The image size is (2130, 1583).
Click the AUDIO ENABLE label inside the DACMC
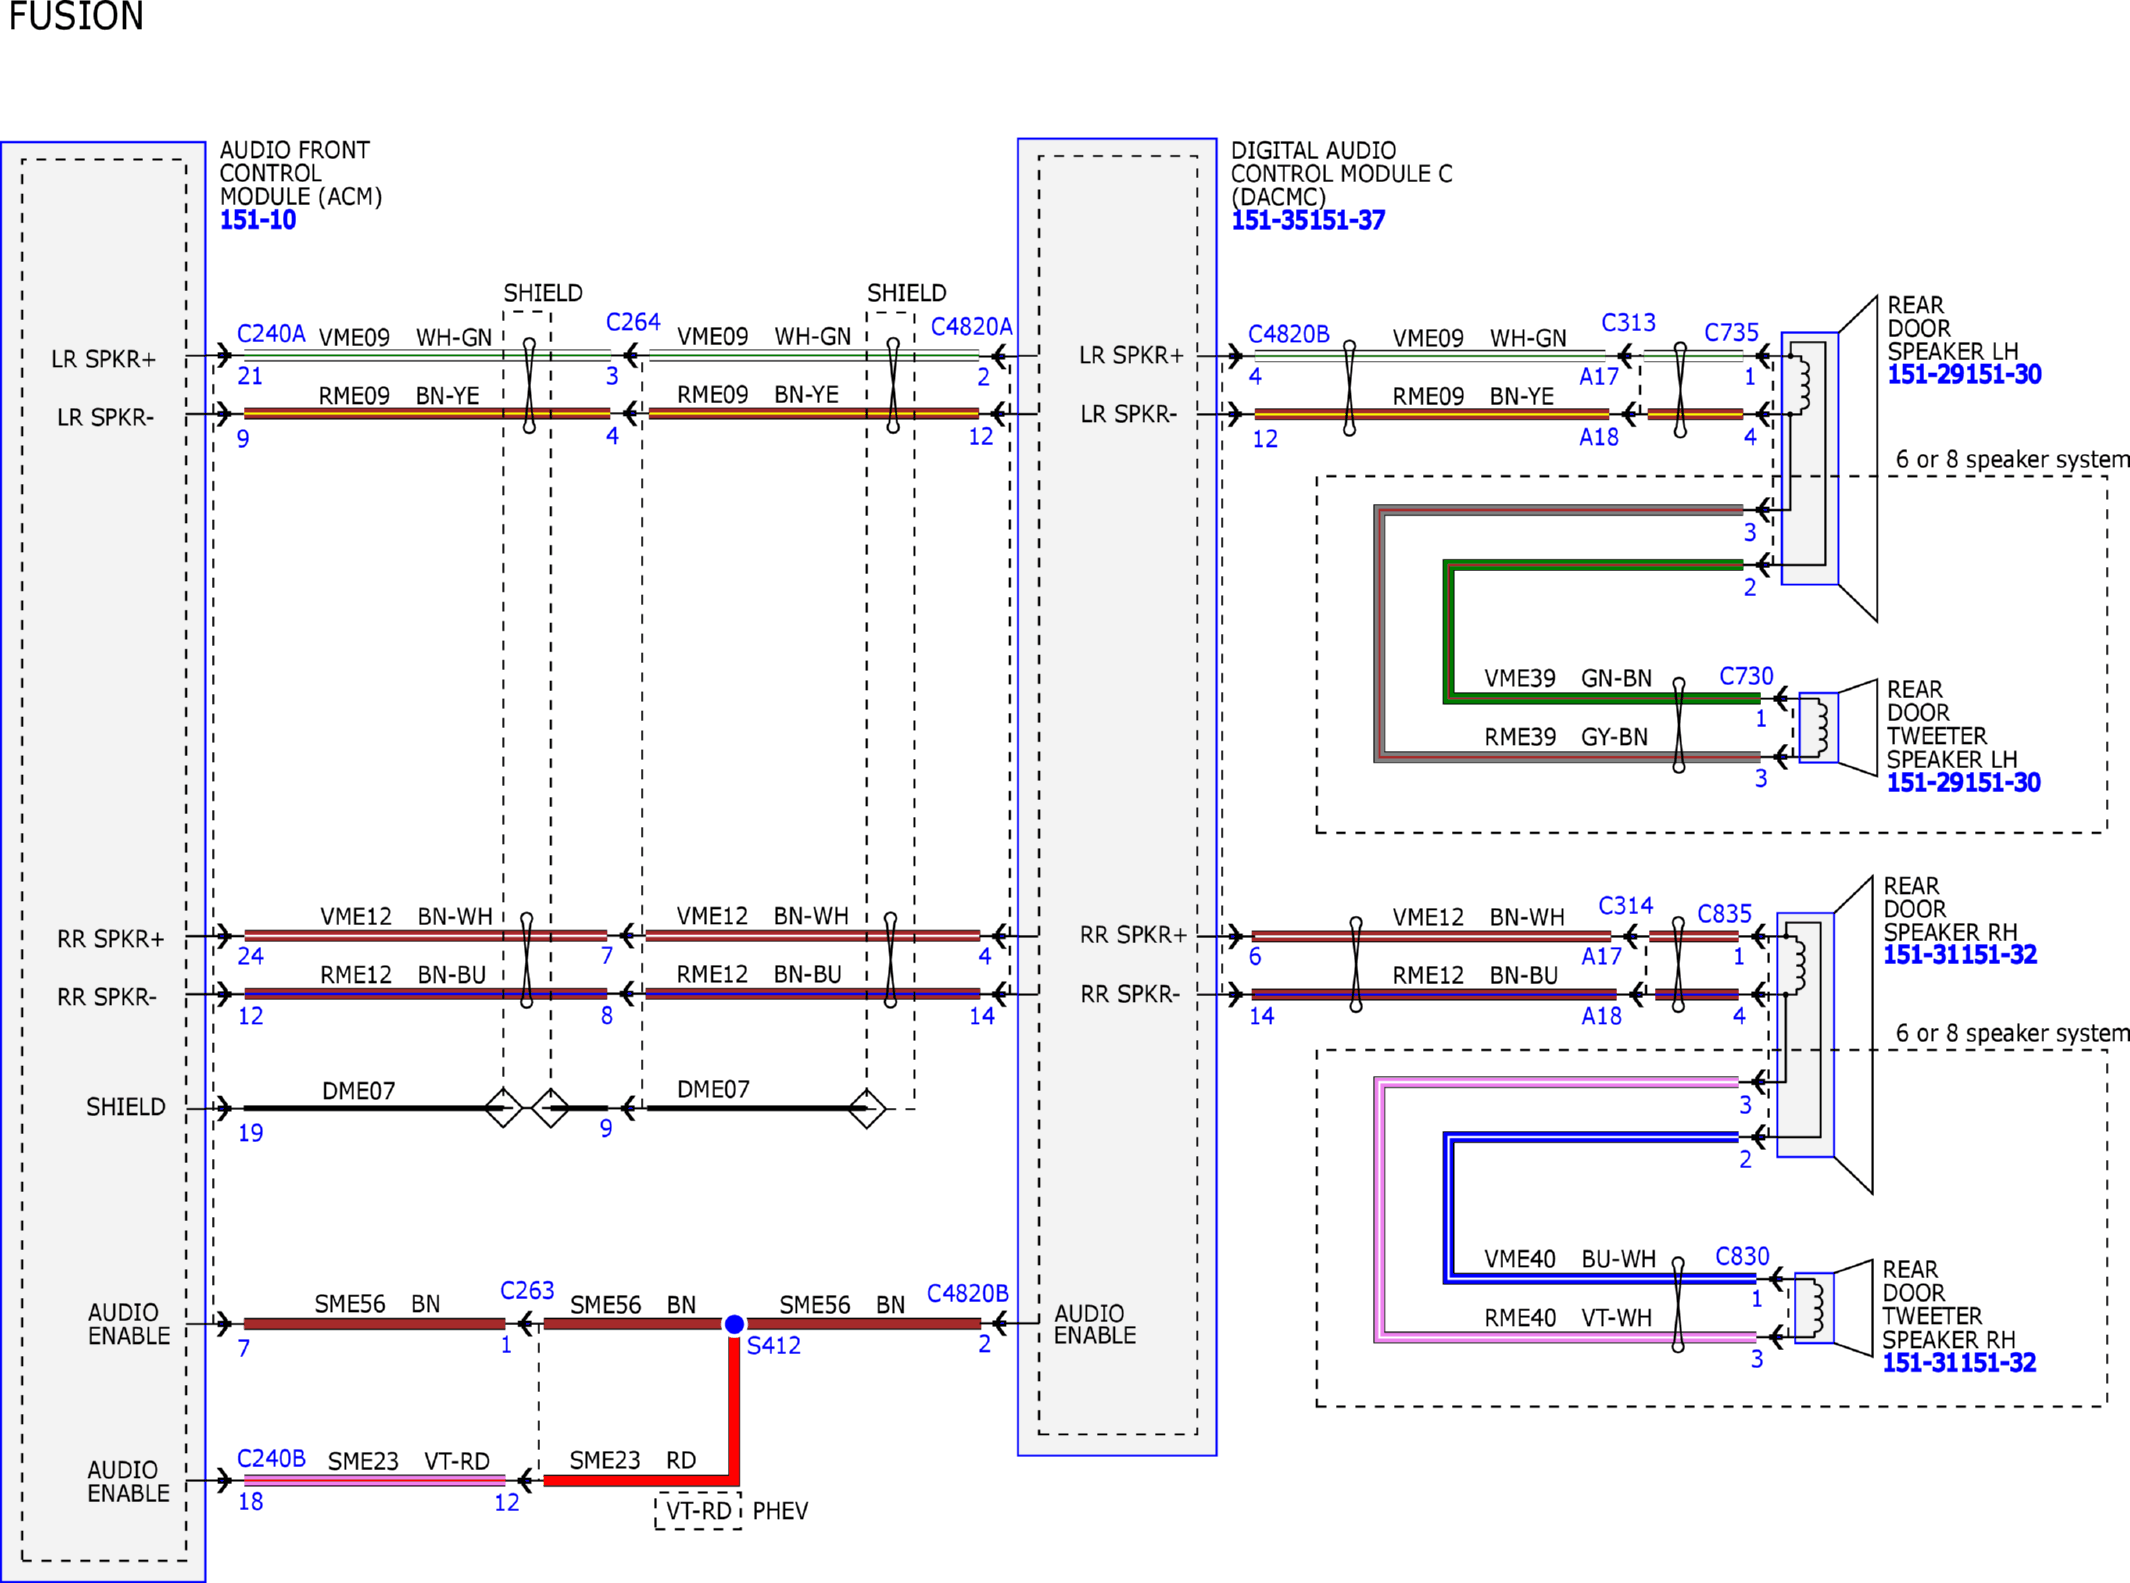[1095, 1324]
